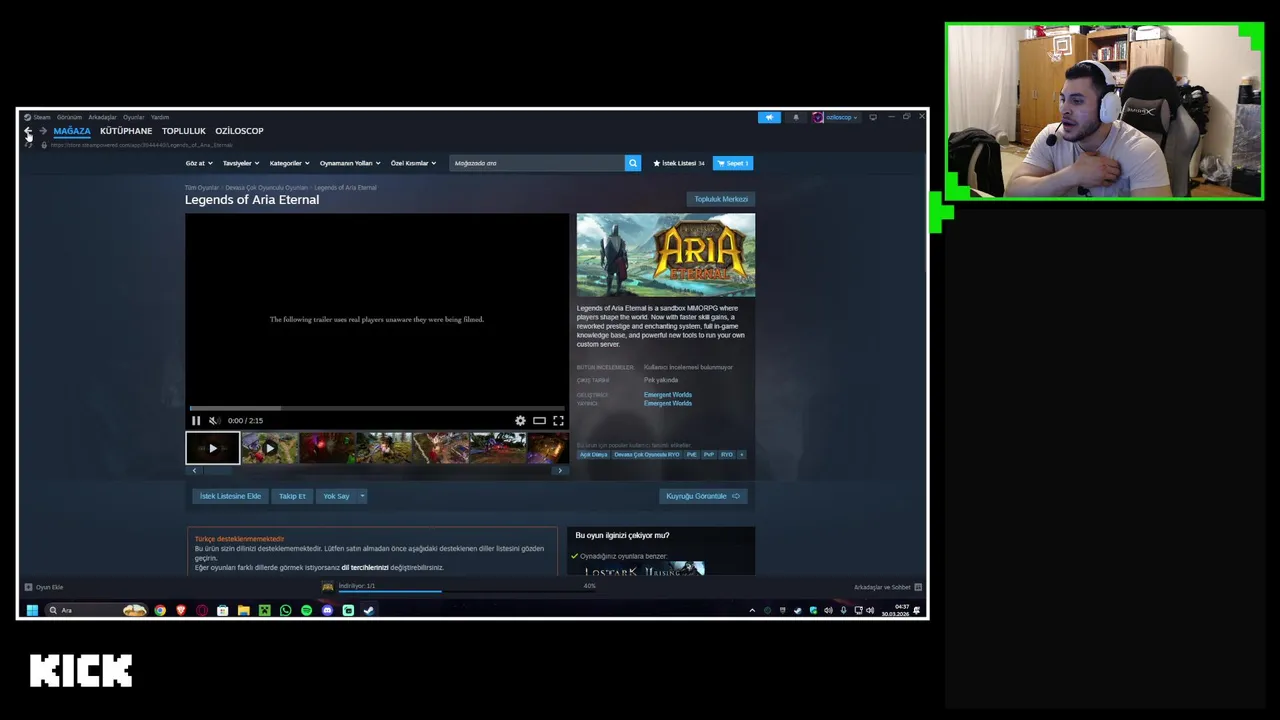Go back with the Steam back arrow
Viewport: 1280px width, 720px height.
click(x=28, y=131)
